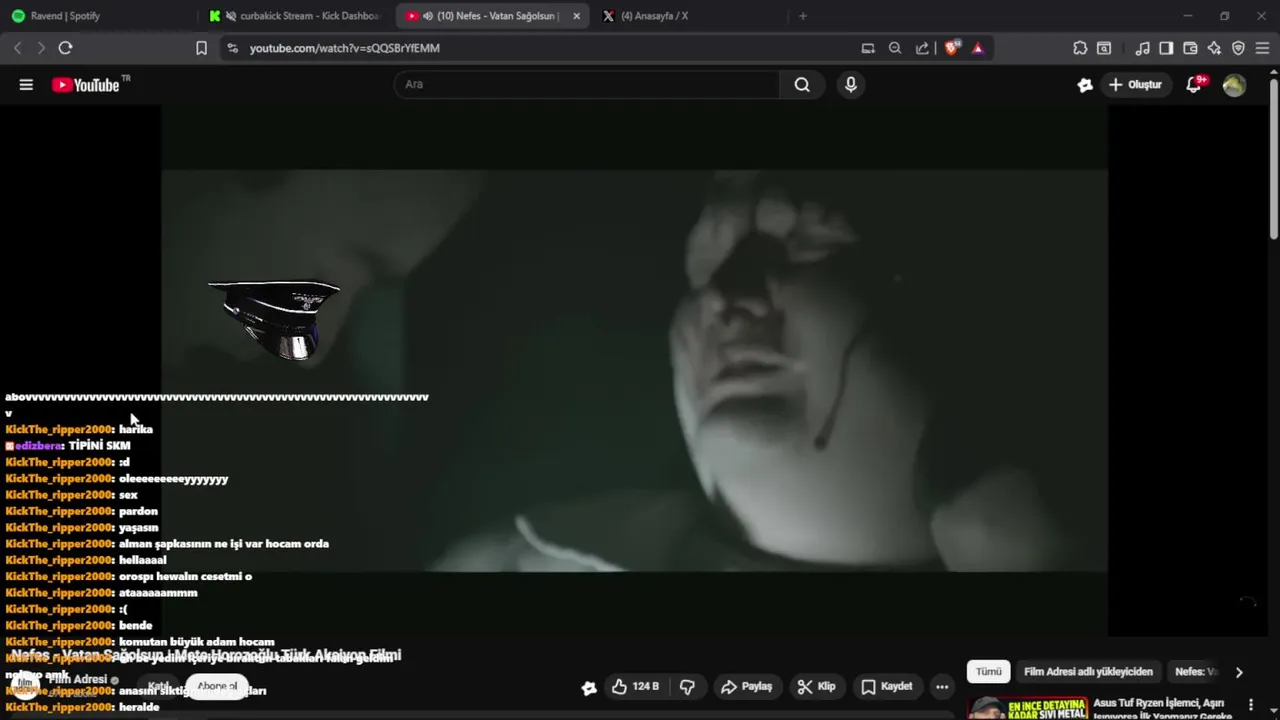Open the browser main menu
Image resolution: width=1280 pixels, height=720 pixels.
pyautogui.click(x=1262, y=48)
